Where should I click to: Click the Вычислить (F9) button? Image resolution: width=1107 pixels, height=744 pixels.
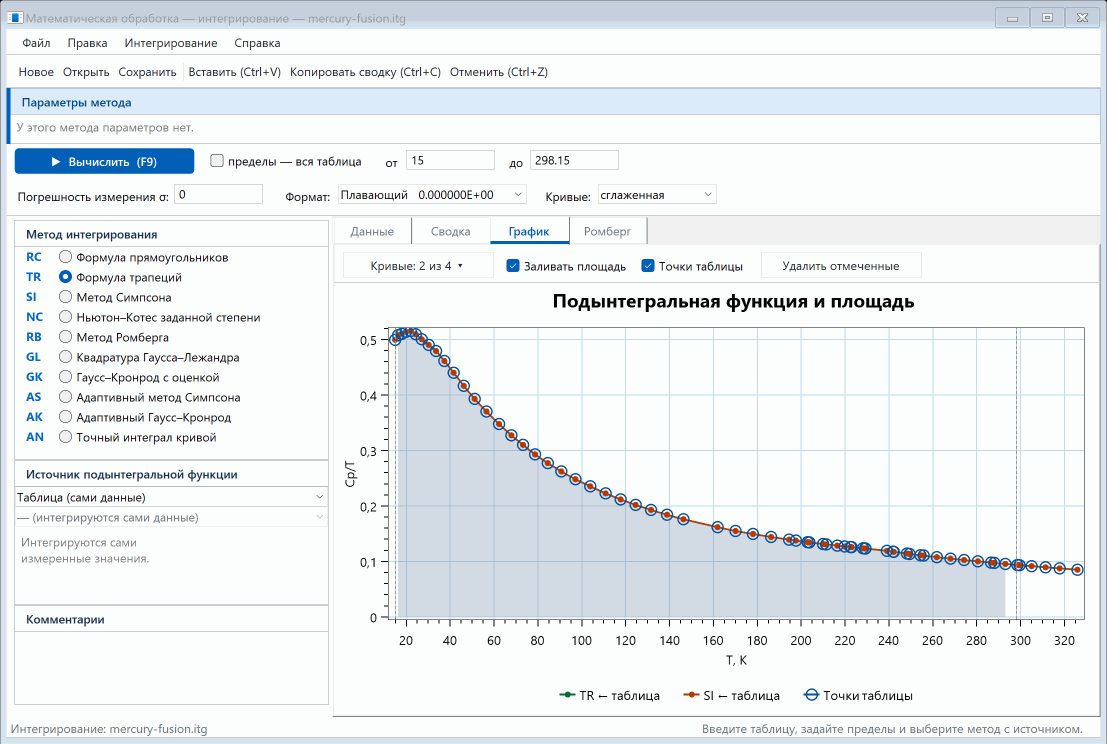tap(104, 161)
